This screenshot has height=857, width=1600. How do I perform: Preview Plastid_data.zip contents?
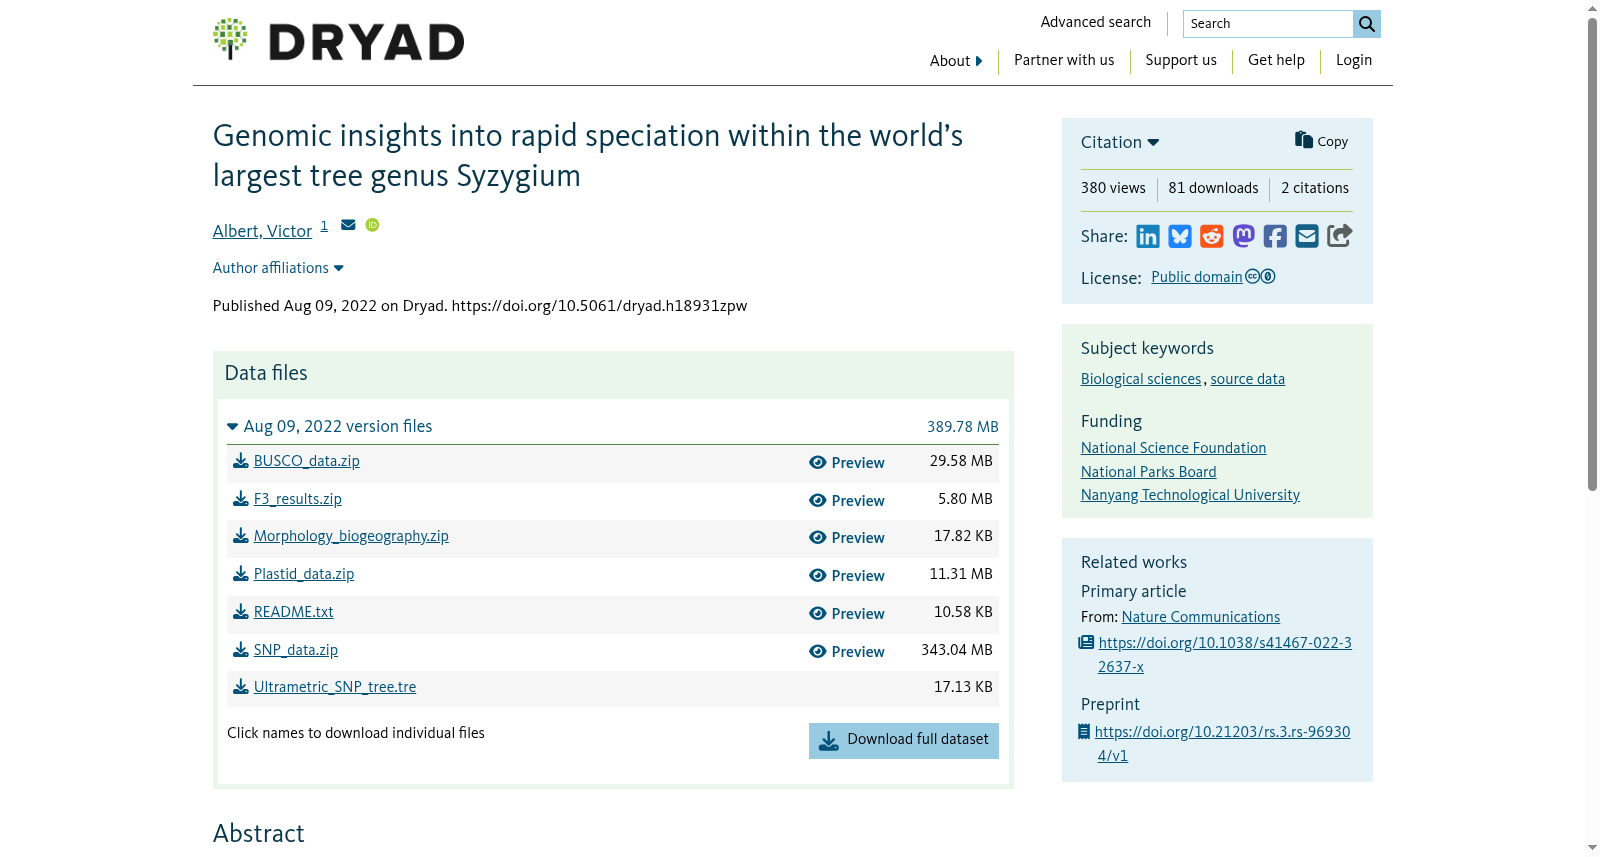coord(847,576)
